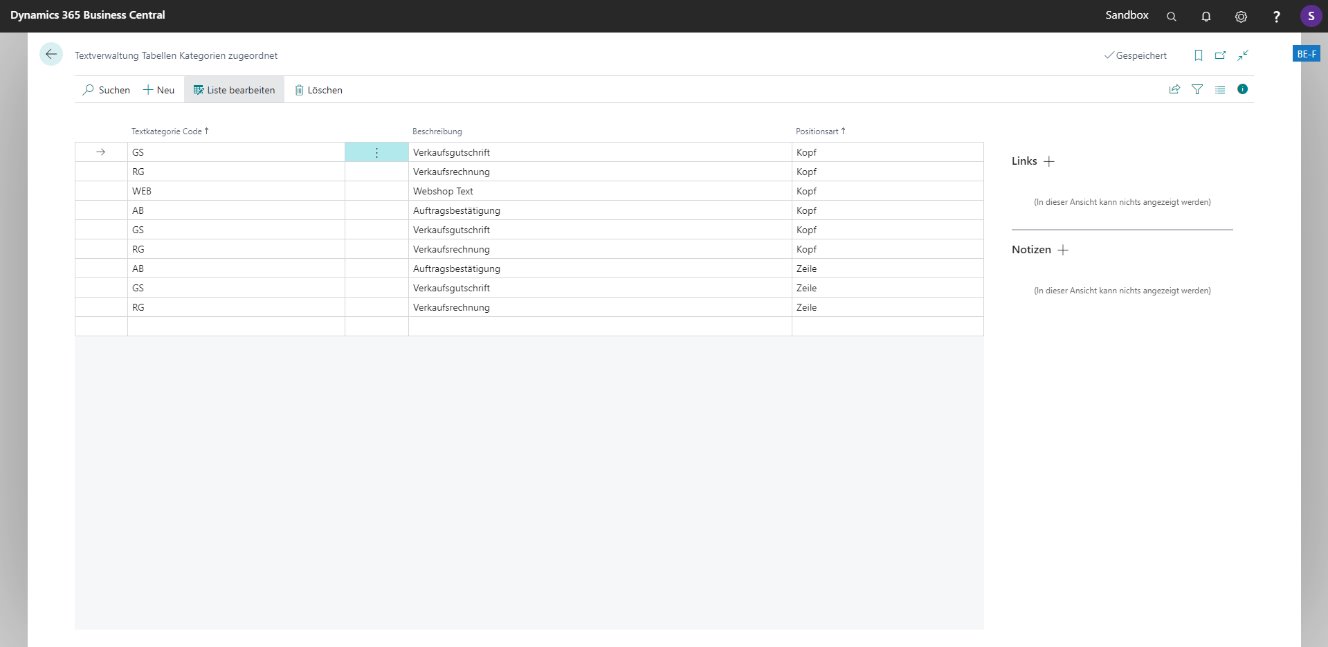Select the Webshop Text description cell
The width and height of the screenshot is (1328, 647).
[x=443, y=191]
